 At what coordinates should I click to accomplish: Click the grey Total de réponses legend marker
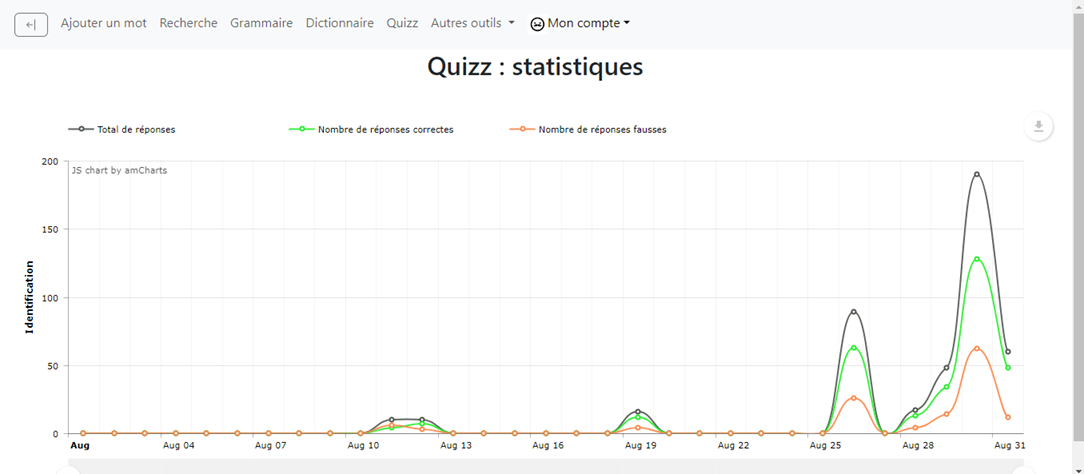(81, 129)
